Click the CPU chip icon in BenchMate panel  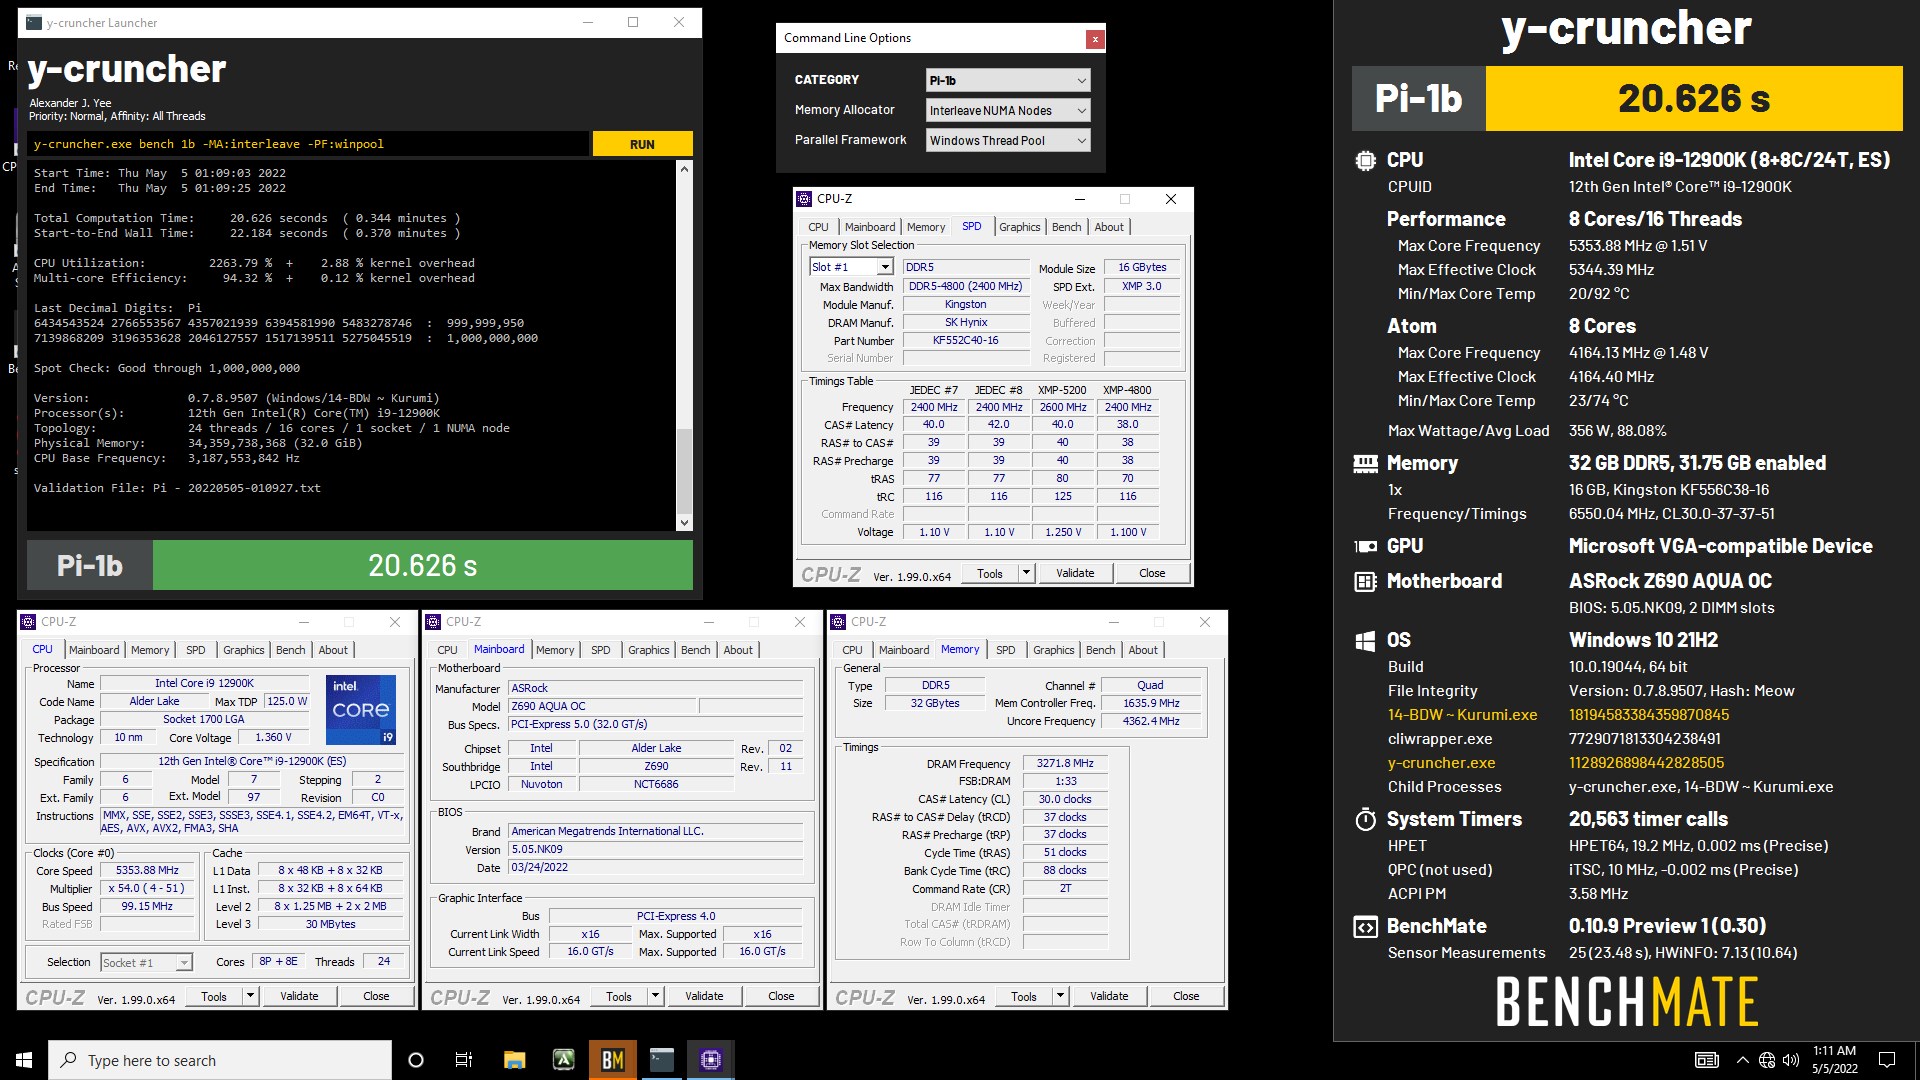pyautogui.click(x=1365, y=160)
